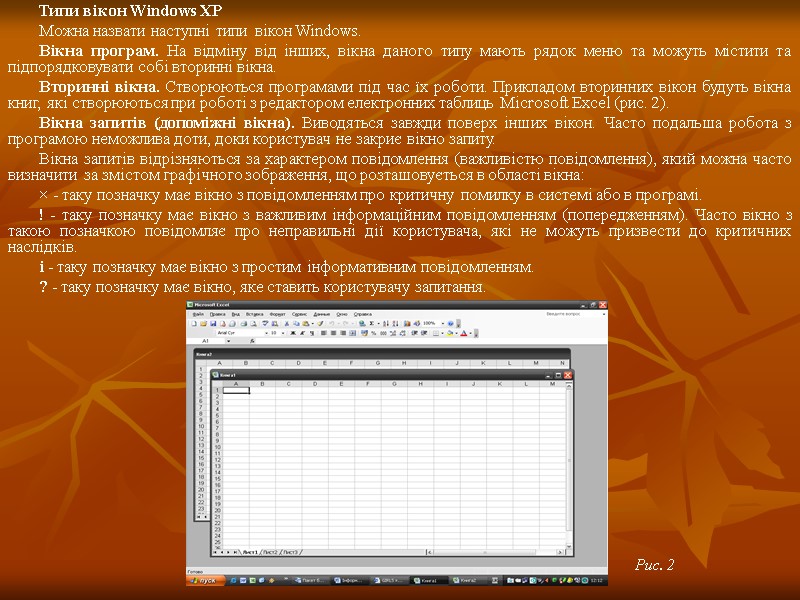
Task: Open a workbook using the Open folder icon
Action: tap(205, 321)
